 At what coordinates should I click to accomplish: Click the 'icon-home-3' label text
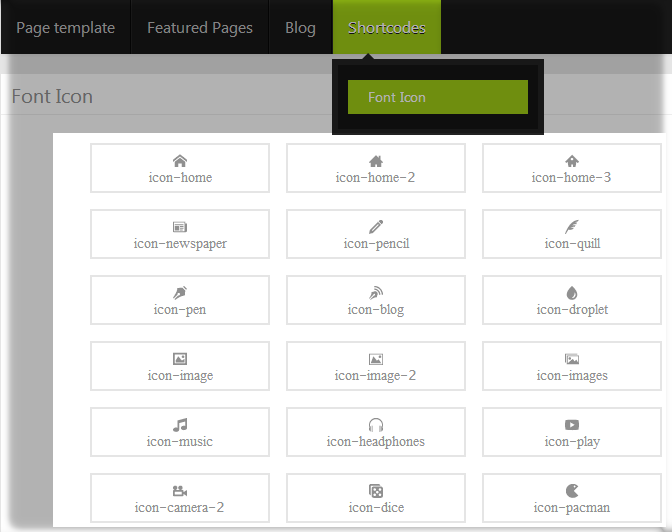(571, 177)
